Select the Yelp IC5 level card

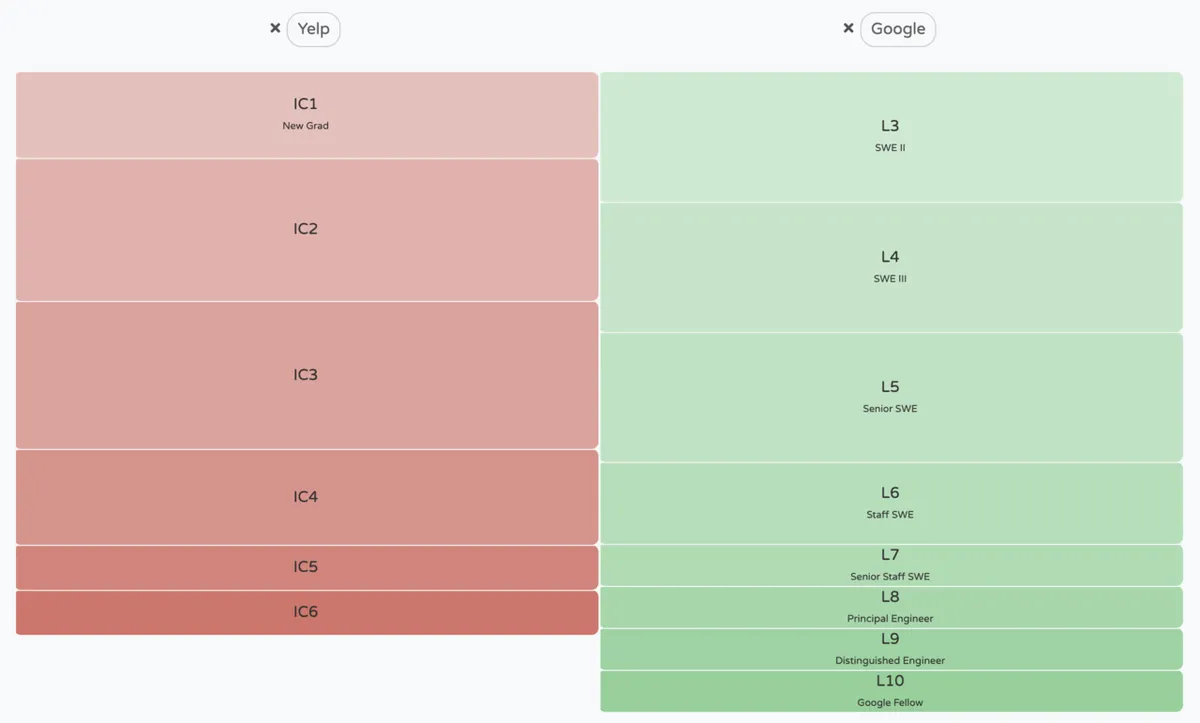click(x=306, y=566)
